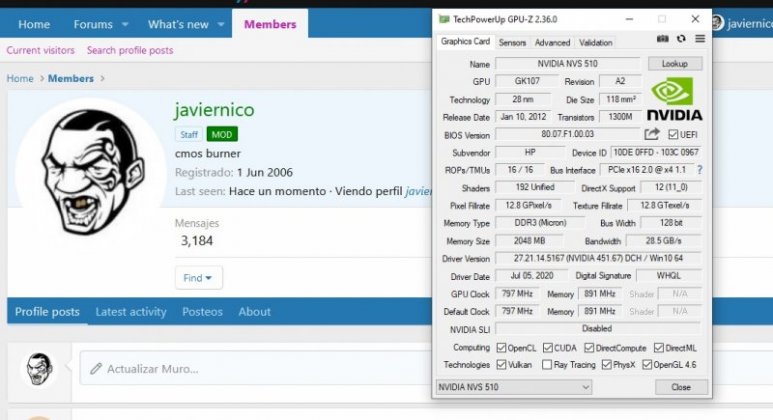
Task: Click the GPU-Z screenshot camera icon
Action: 663,39
